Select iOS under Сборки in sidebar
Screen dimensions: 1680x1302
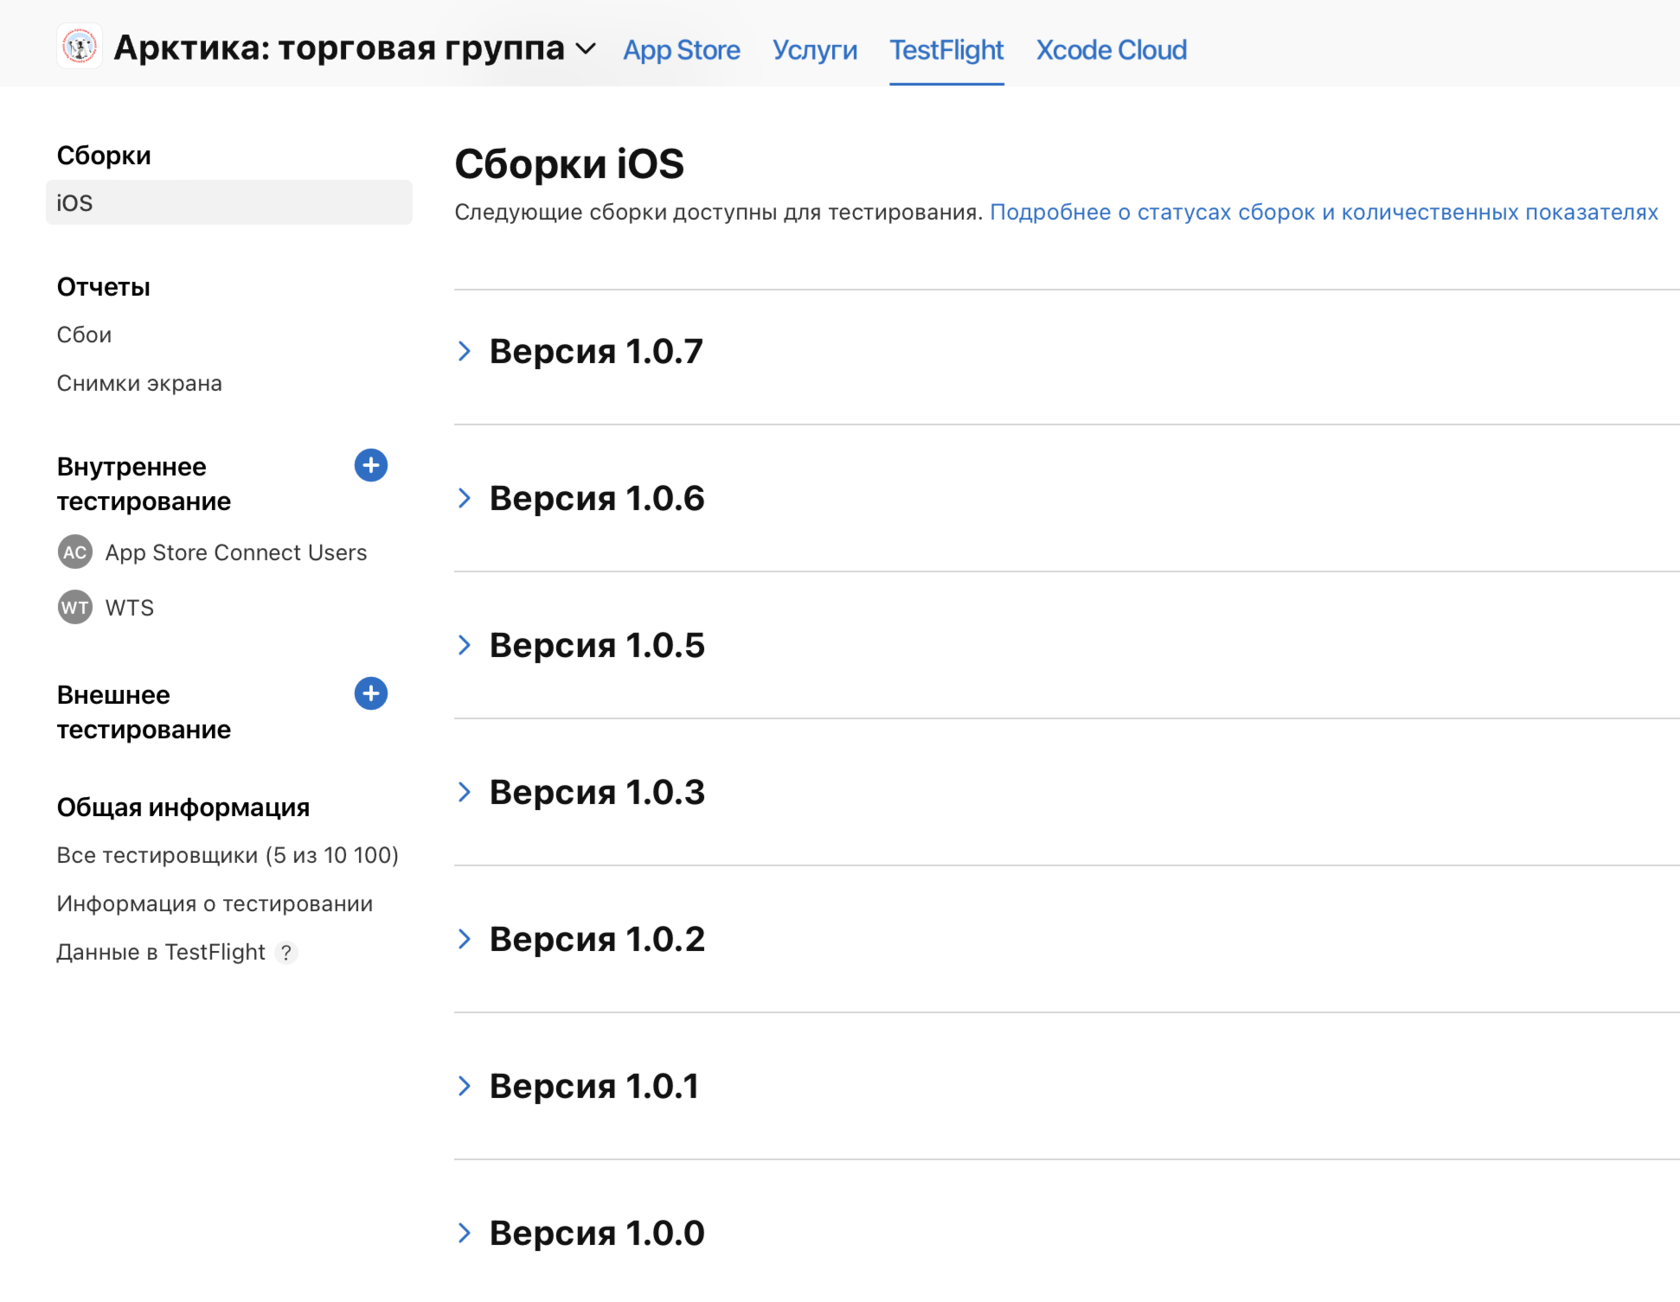229,202
